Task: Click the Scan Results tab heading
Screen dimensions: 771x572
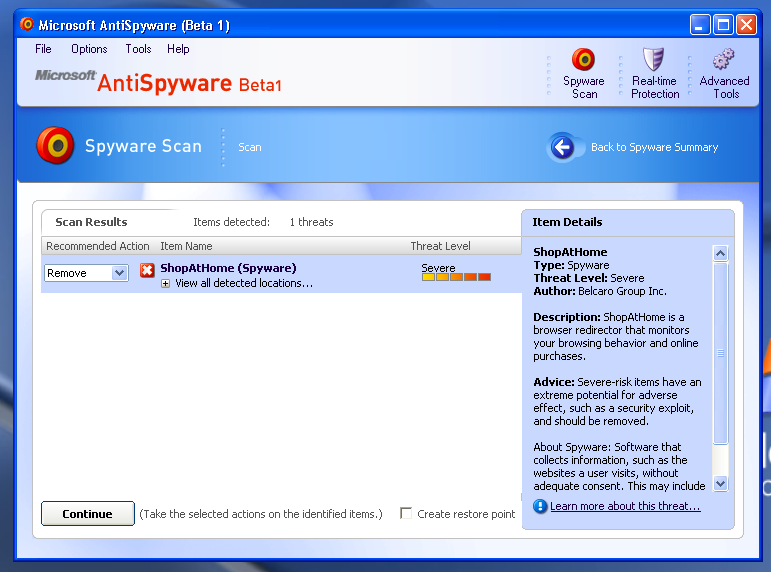Action: (91, 222)
